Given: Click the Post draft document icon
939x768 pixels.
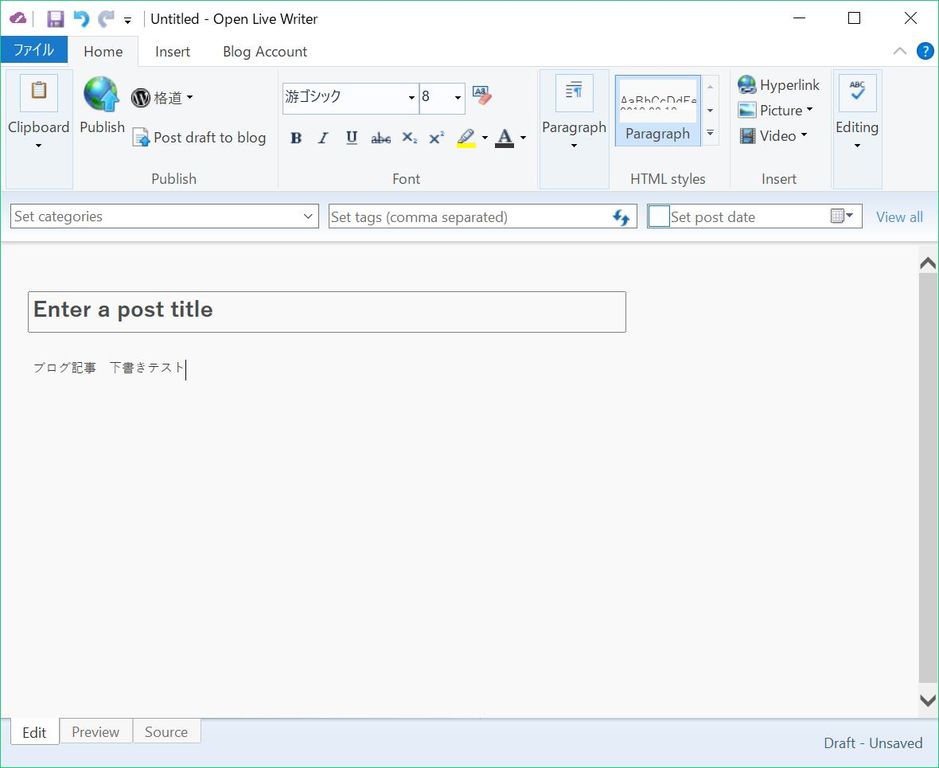Looking at the screenshot, I should tap(141, 138).
